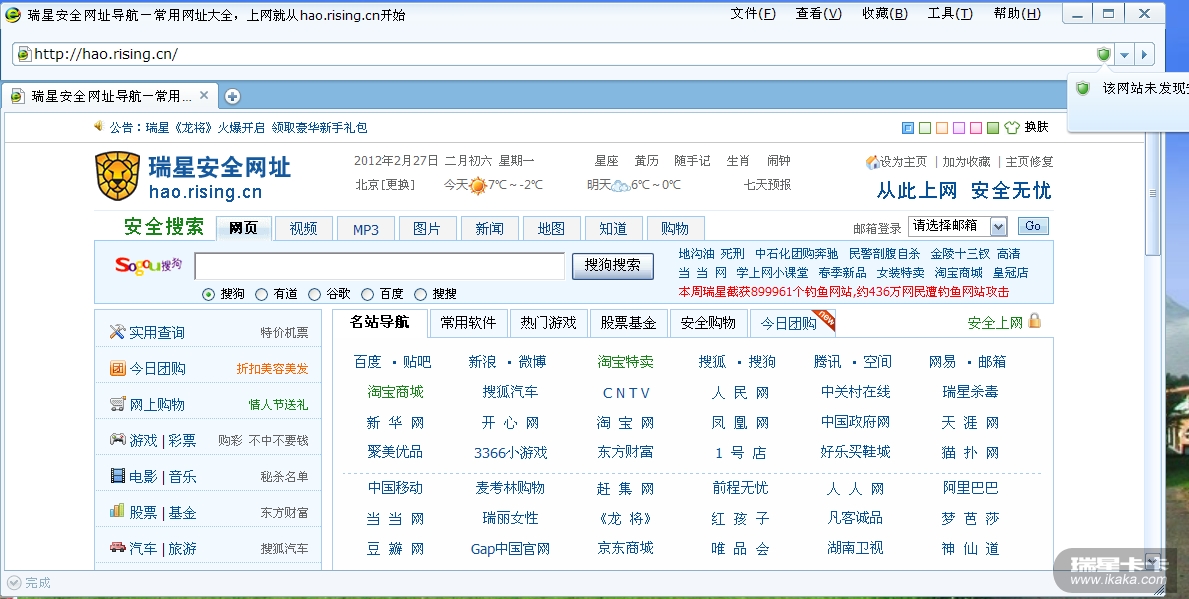Click the Sogou logo beside search box
The height and width of the screenshot is (599, 1189).
coord(149,265)
